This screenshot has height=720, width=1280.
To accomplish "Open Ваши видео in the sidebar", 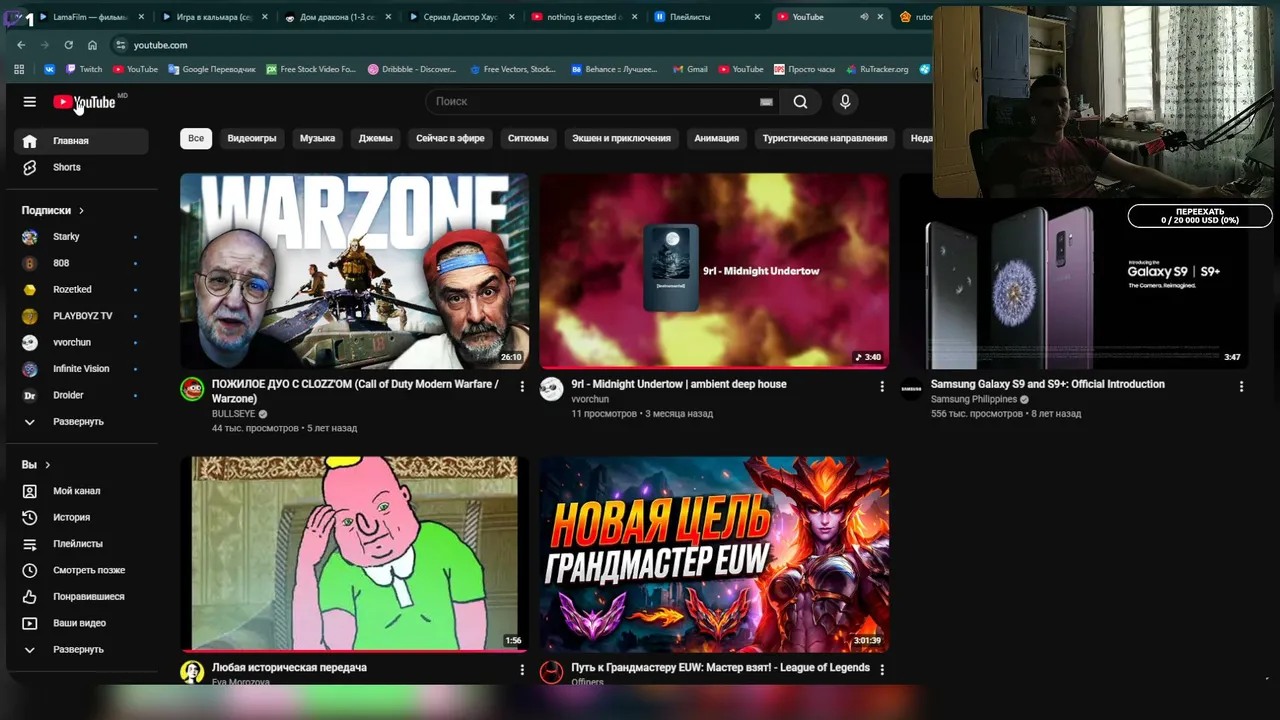I will (82, 623).
